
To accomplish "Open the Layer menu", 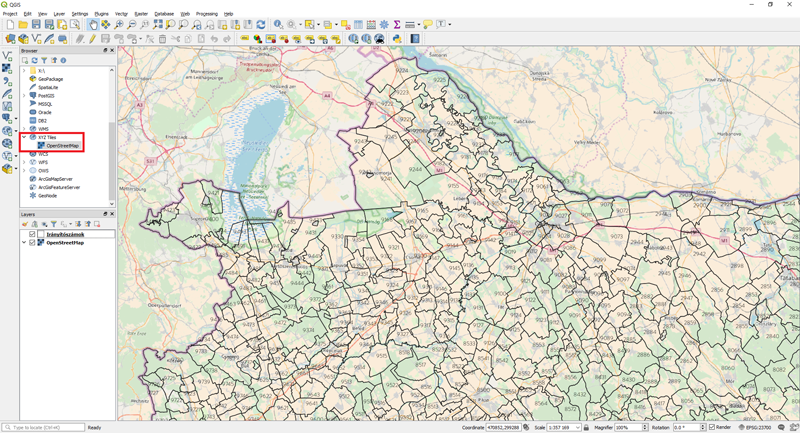I will click(x=59, y=14).
